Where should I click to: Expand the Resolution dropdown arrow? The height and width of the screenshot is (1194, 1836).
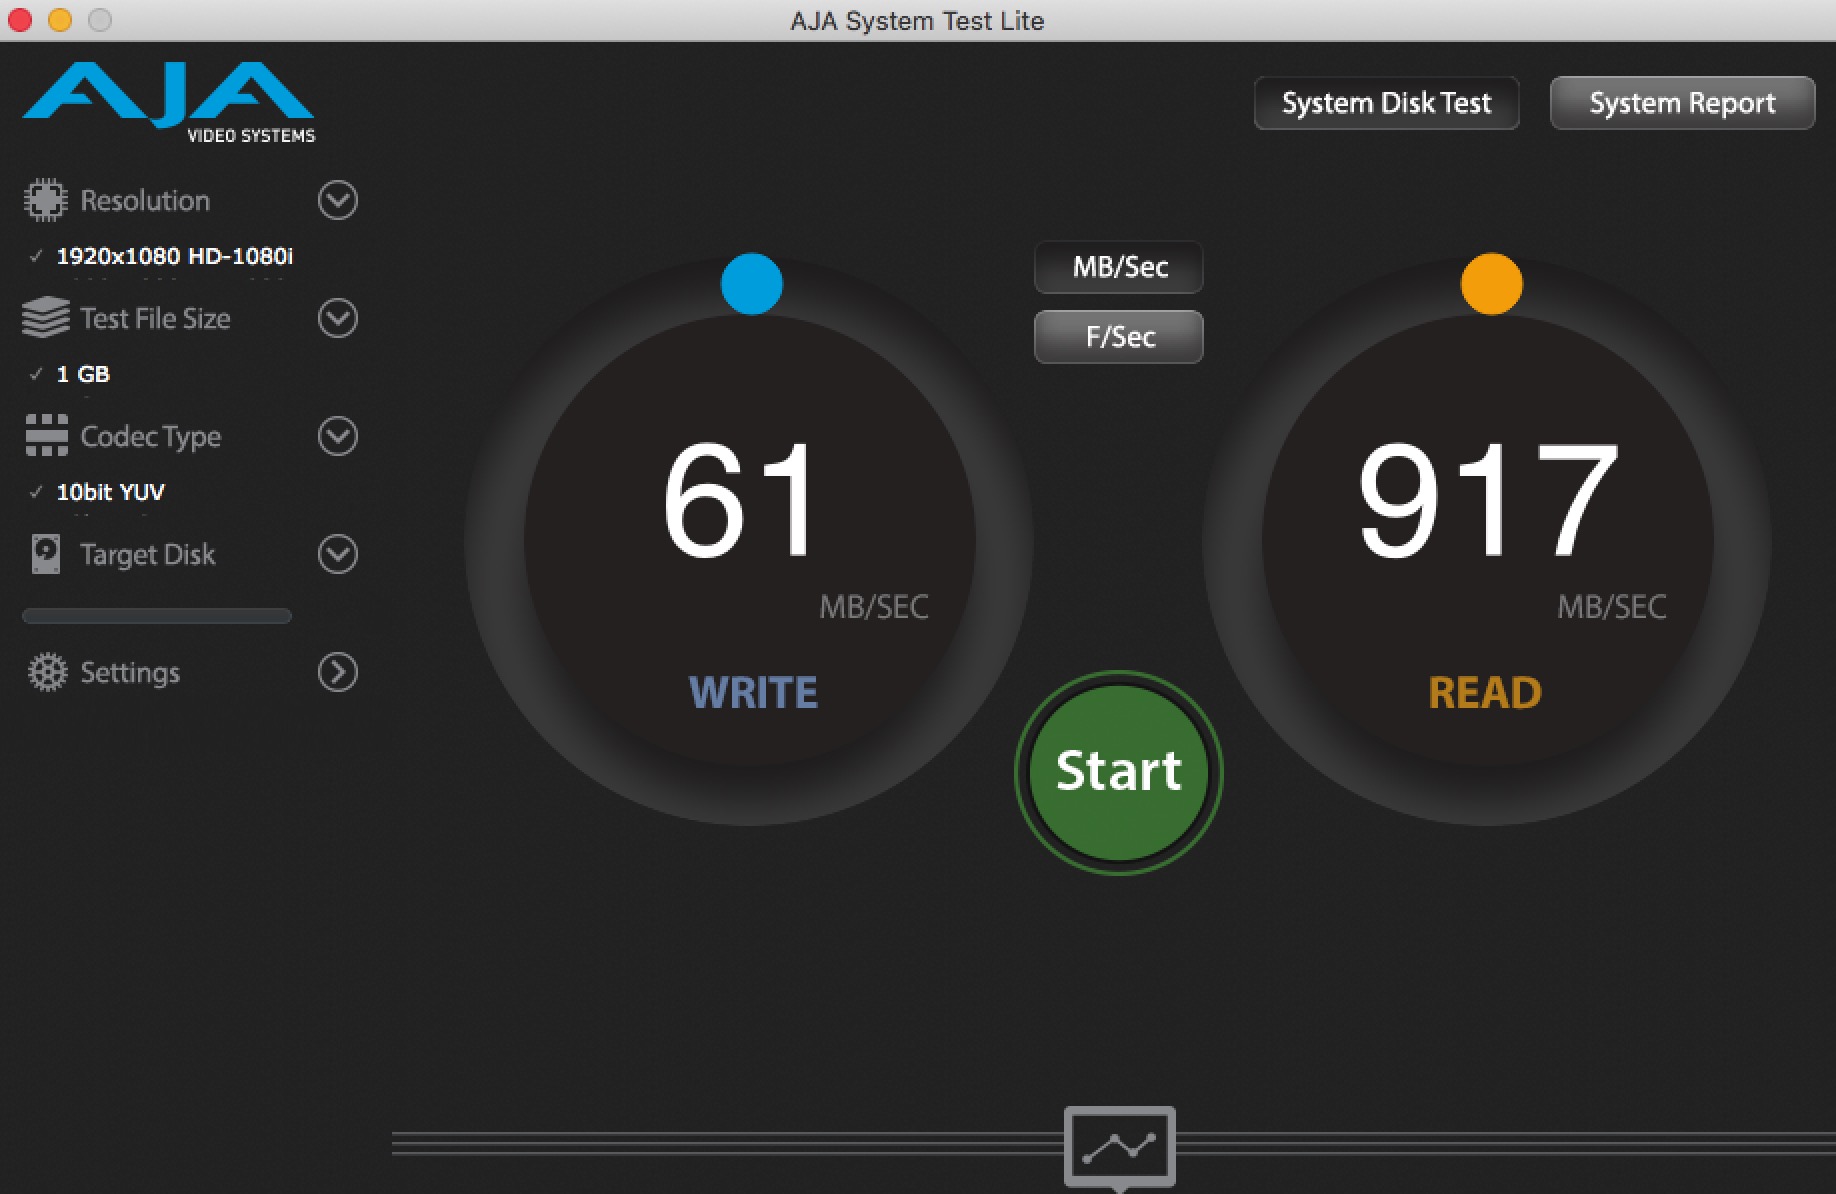coord(338,200)
